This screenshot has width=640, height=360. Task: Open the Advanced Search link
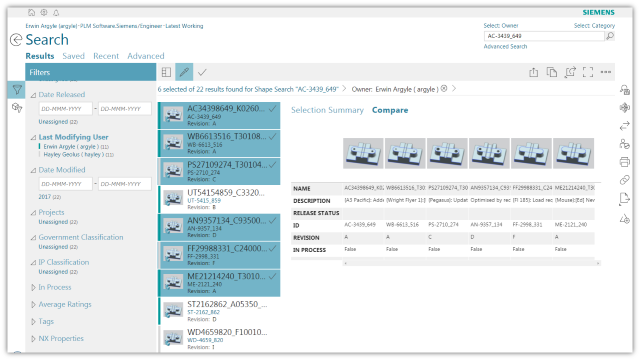505,47
